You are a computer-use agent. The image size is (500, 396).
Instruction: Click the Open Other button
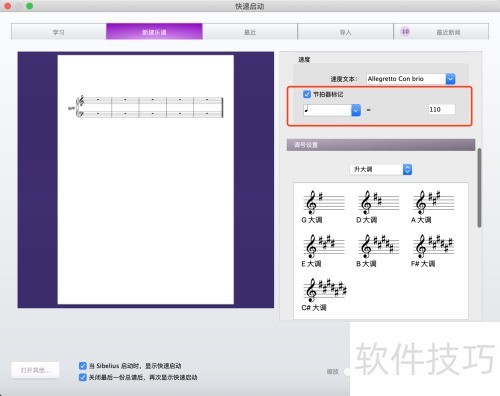pyautogui.click(x=35, y=370)
